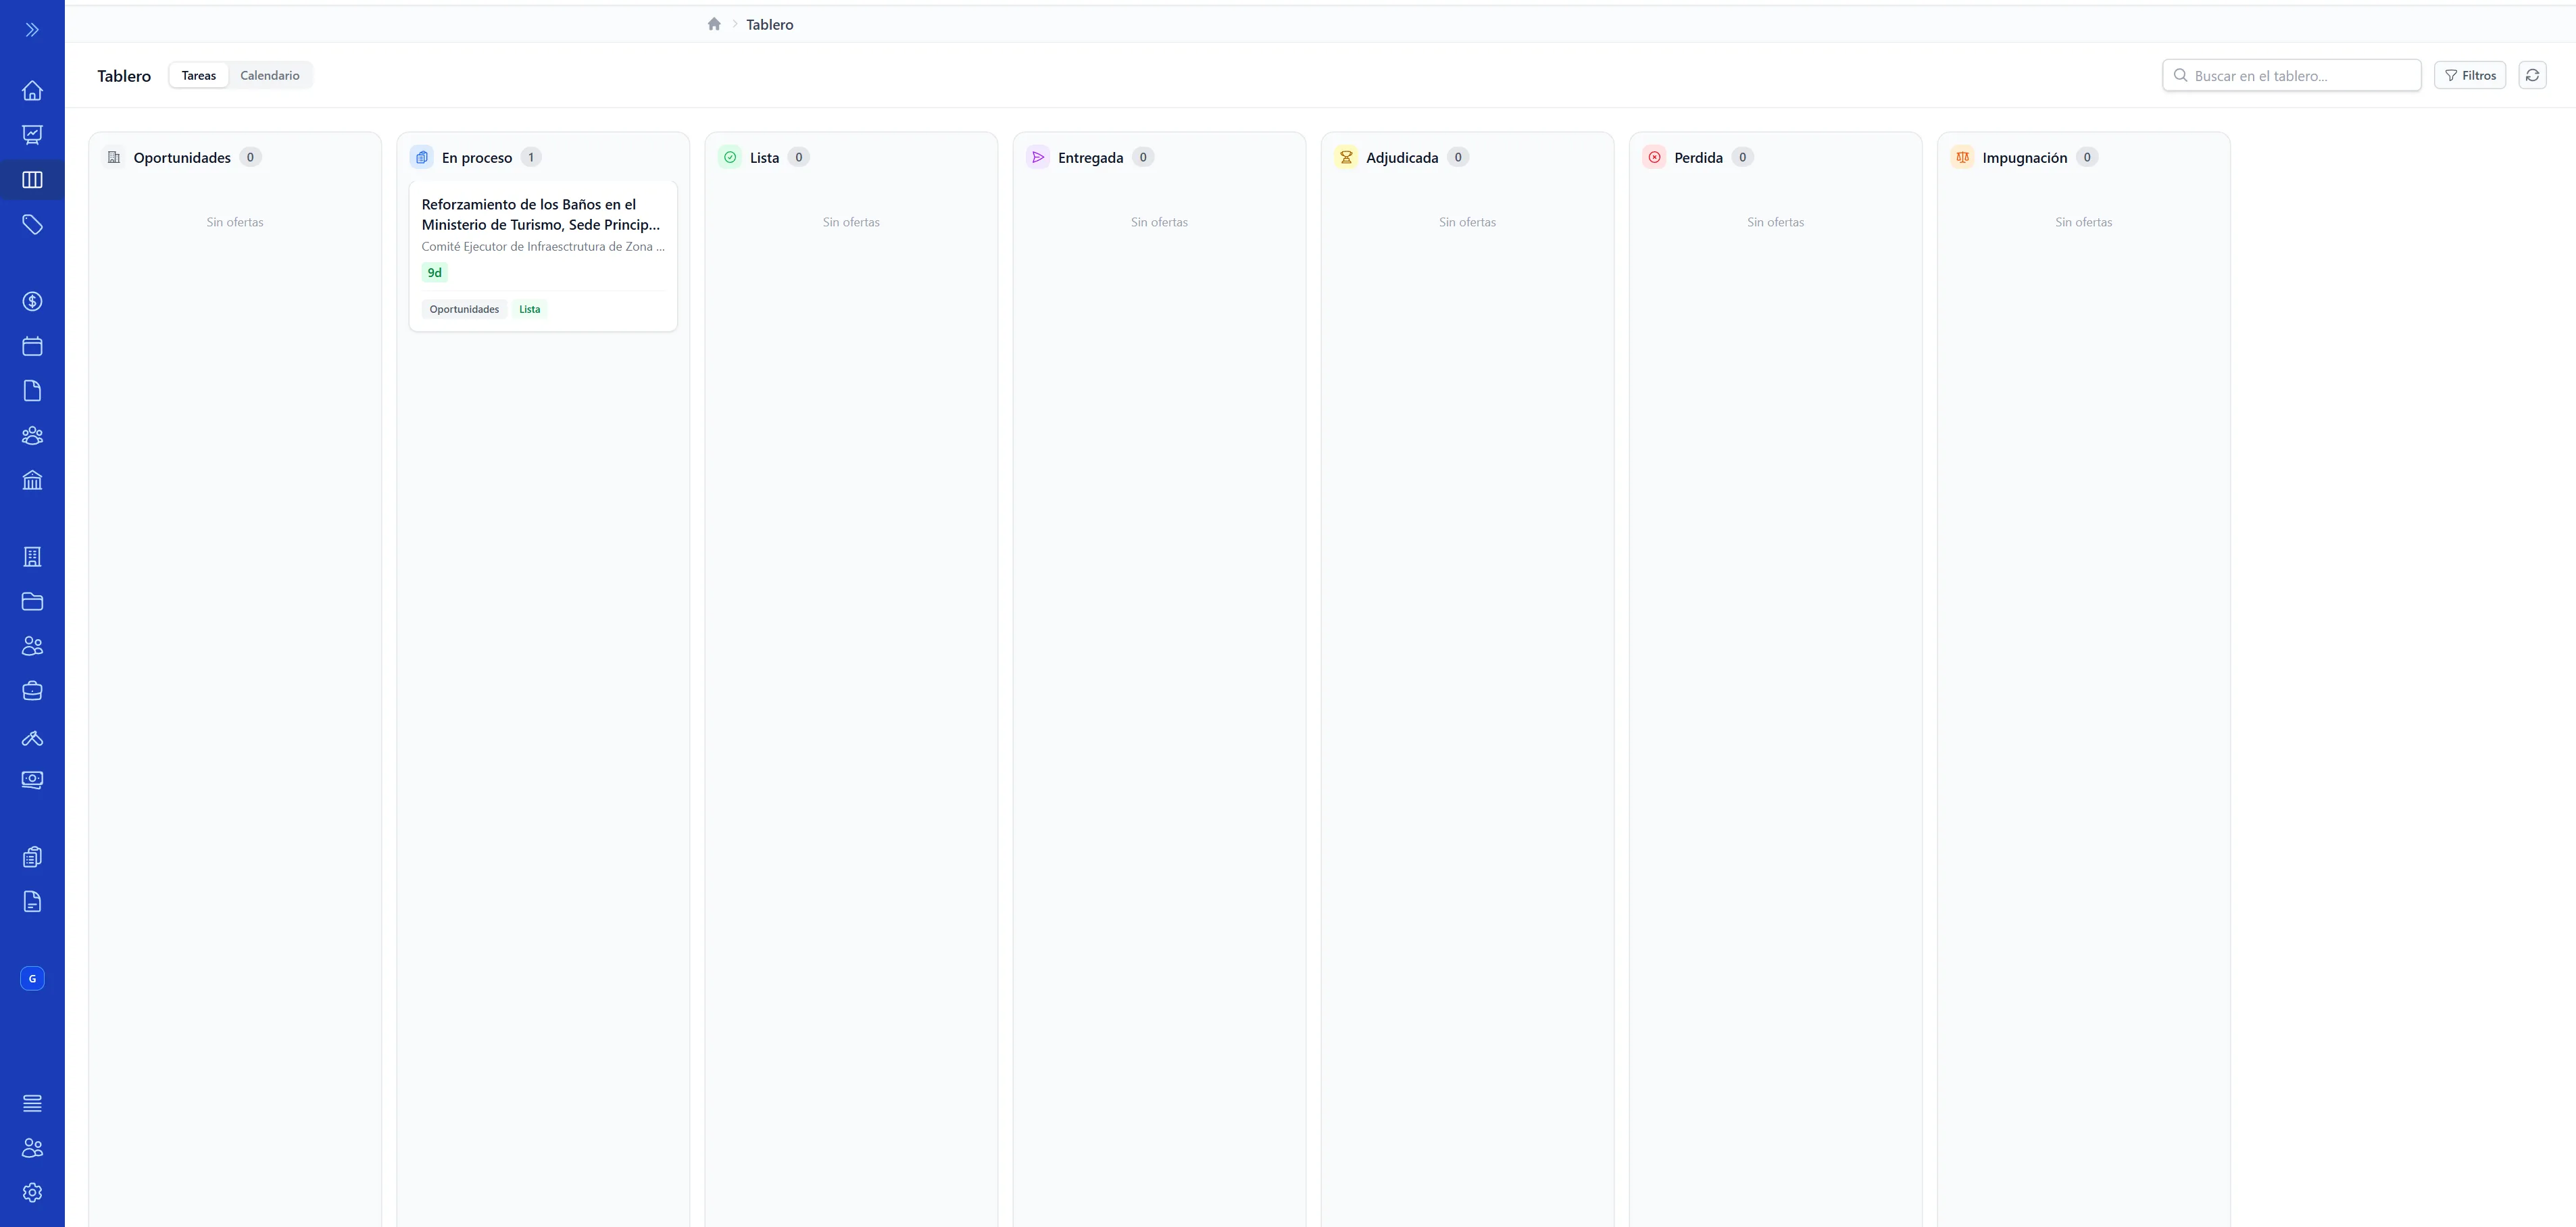Open the Home icon in the sidebar
This screenshot has width=2576, height=1227.
[x=32, y=91]
